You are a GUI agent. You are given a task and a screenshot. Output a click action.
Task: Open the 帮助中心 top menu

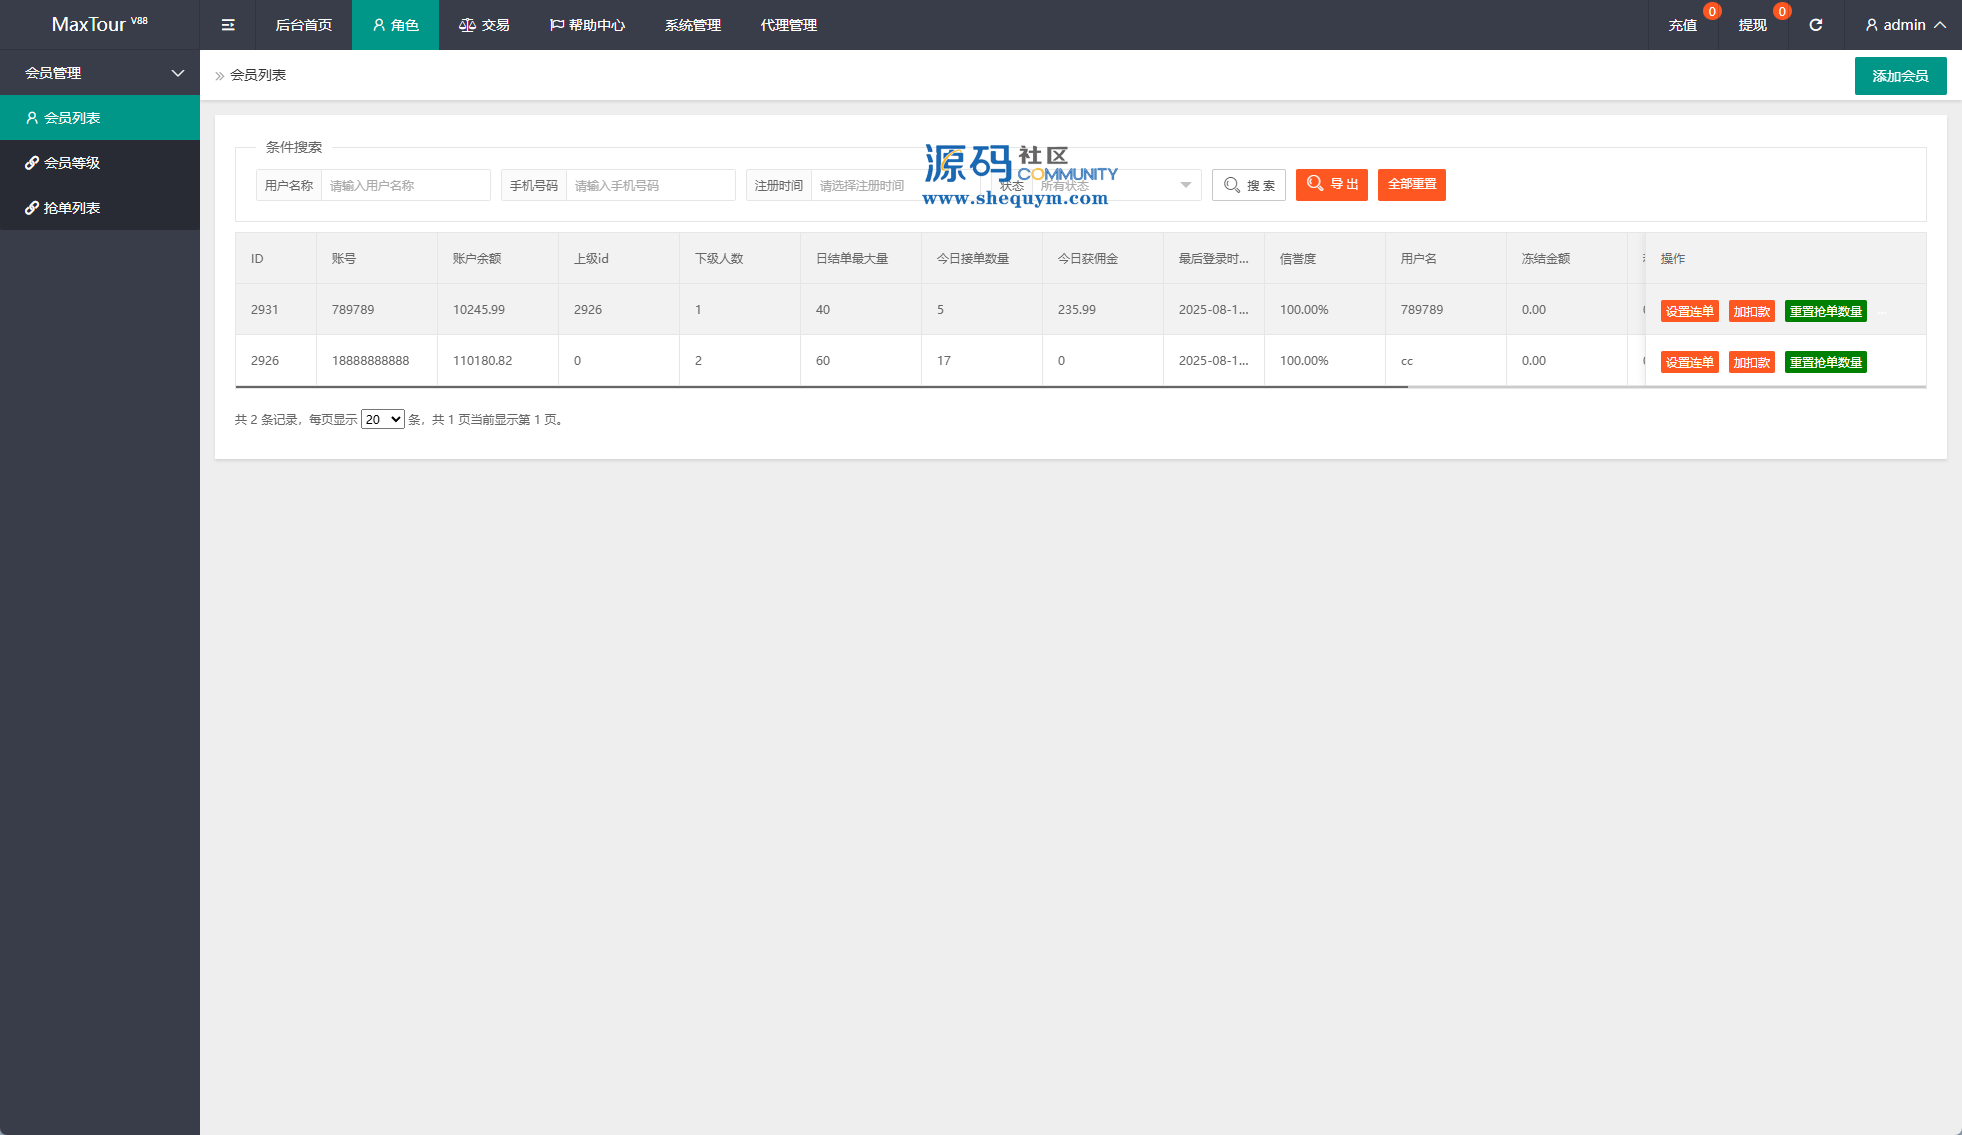click(x=587, y=25)
